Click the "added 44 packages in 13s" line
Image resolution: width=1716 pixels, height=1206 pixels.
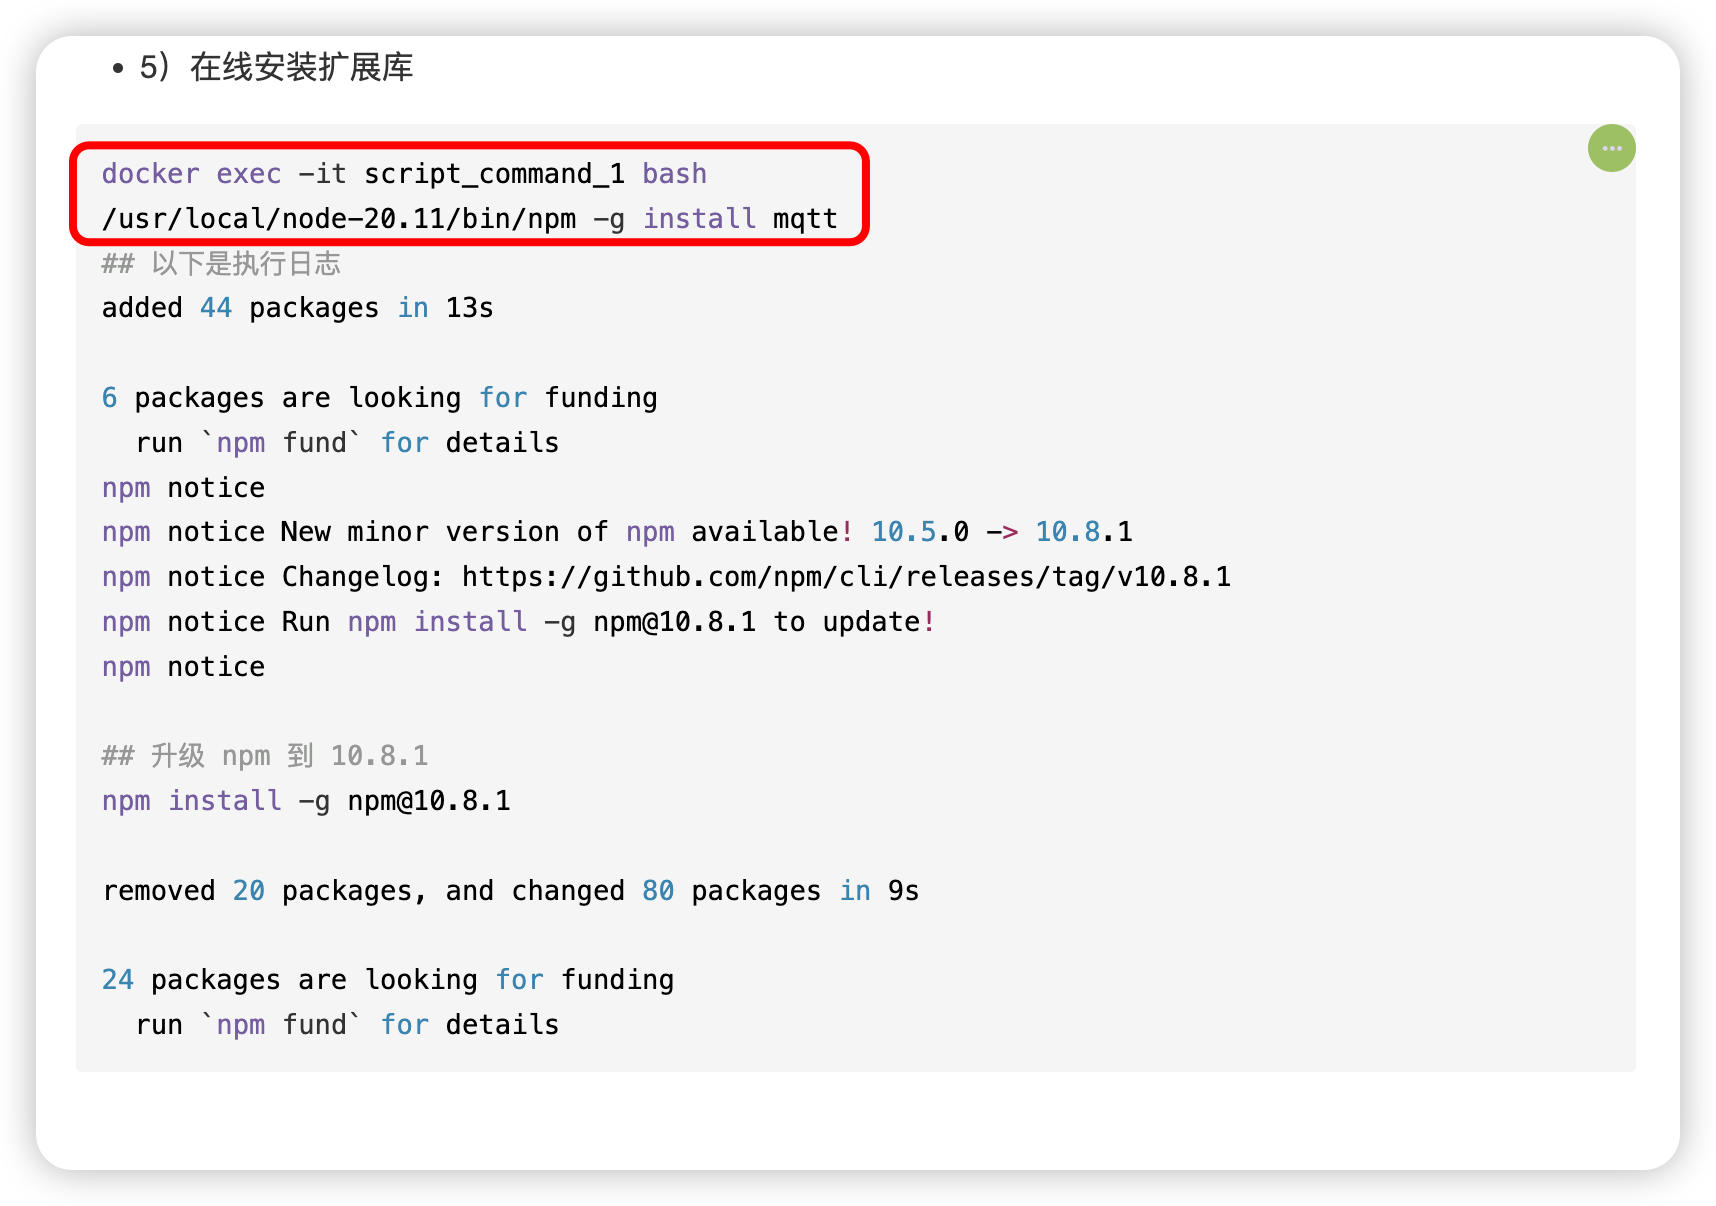[x=297, y=308]
